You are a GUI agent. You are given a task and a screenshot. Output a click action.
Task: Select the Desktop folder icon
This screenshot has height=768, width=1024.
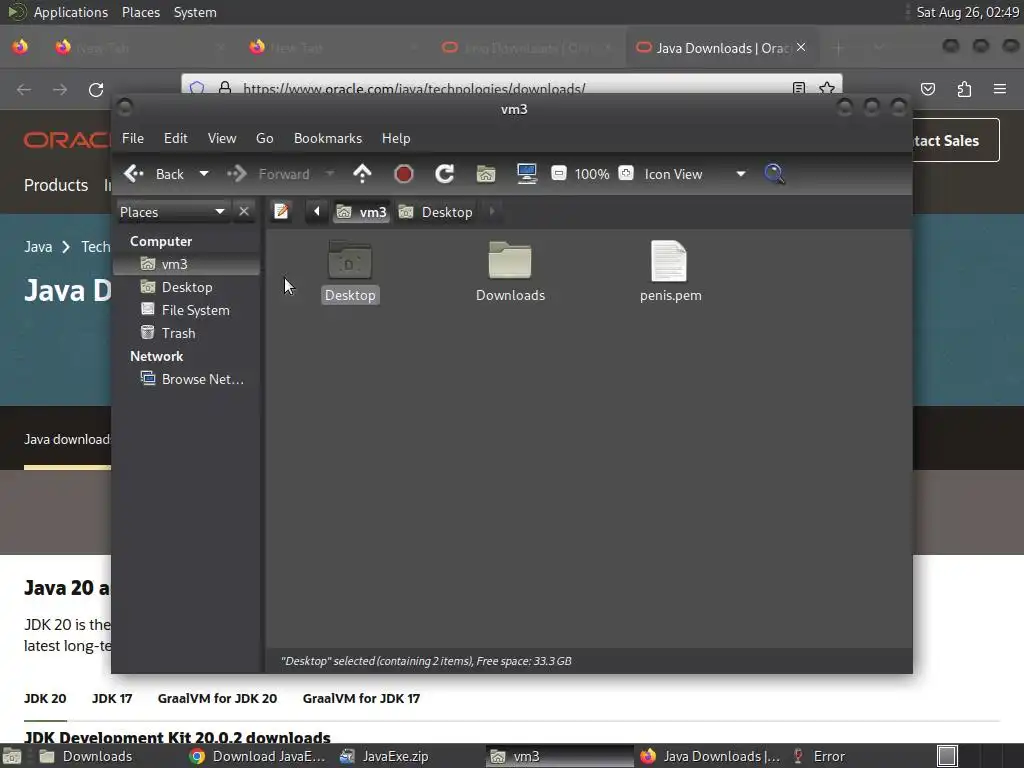pyautogui.click(x=349, y=261)
